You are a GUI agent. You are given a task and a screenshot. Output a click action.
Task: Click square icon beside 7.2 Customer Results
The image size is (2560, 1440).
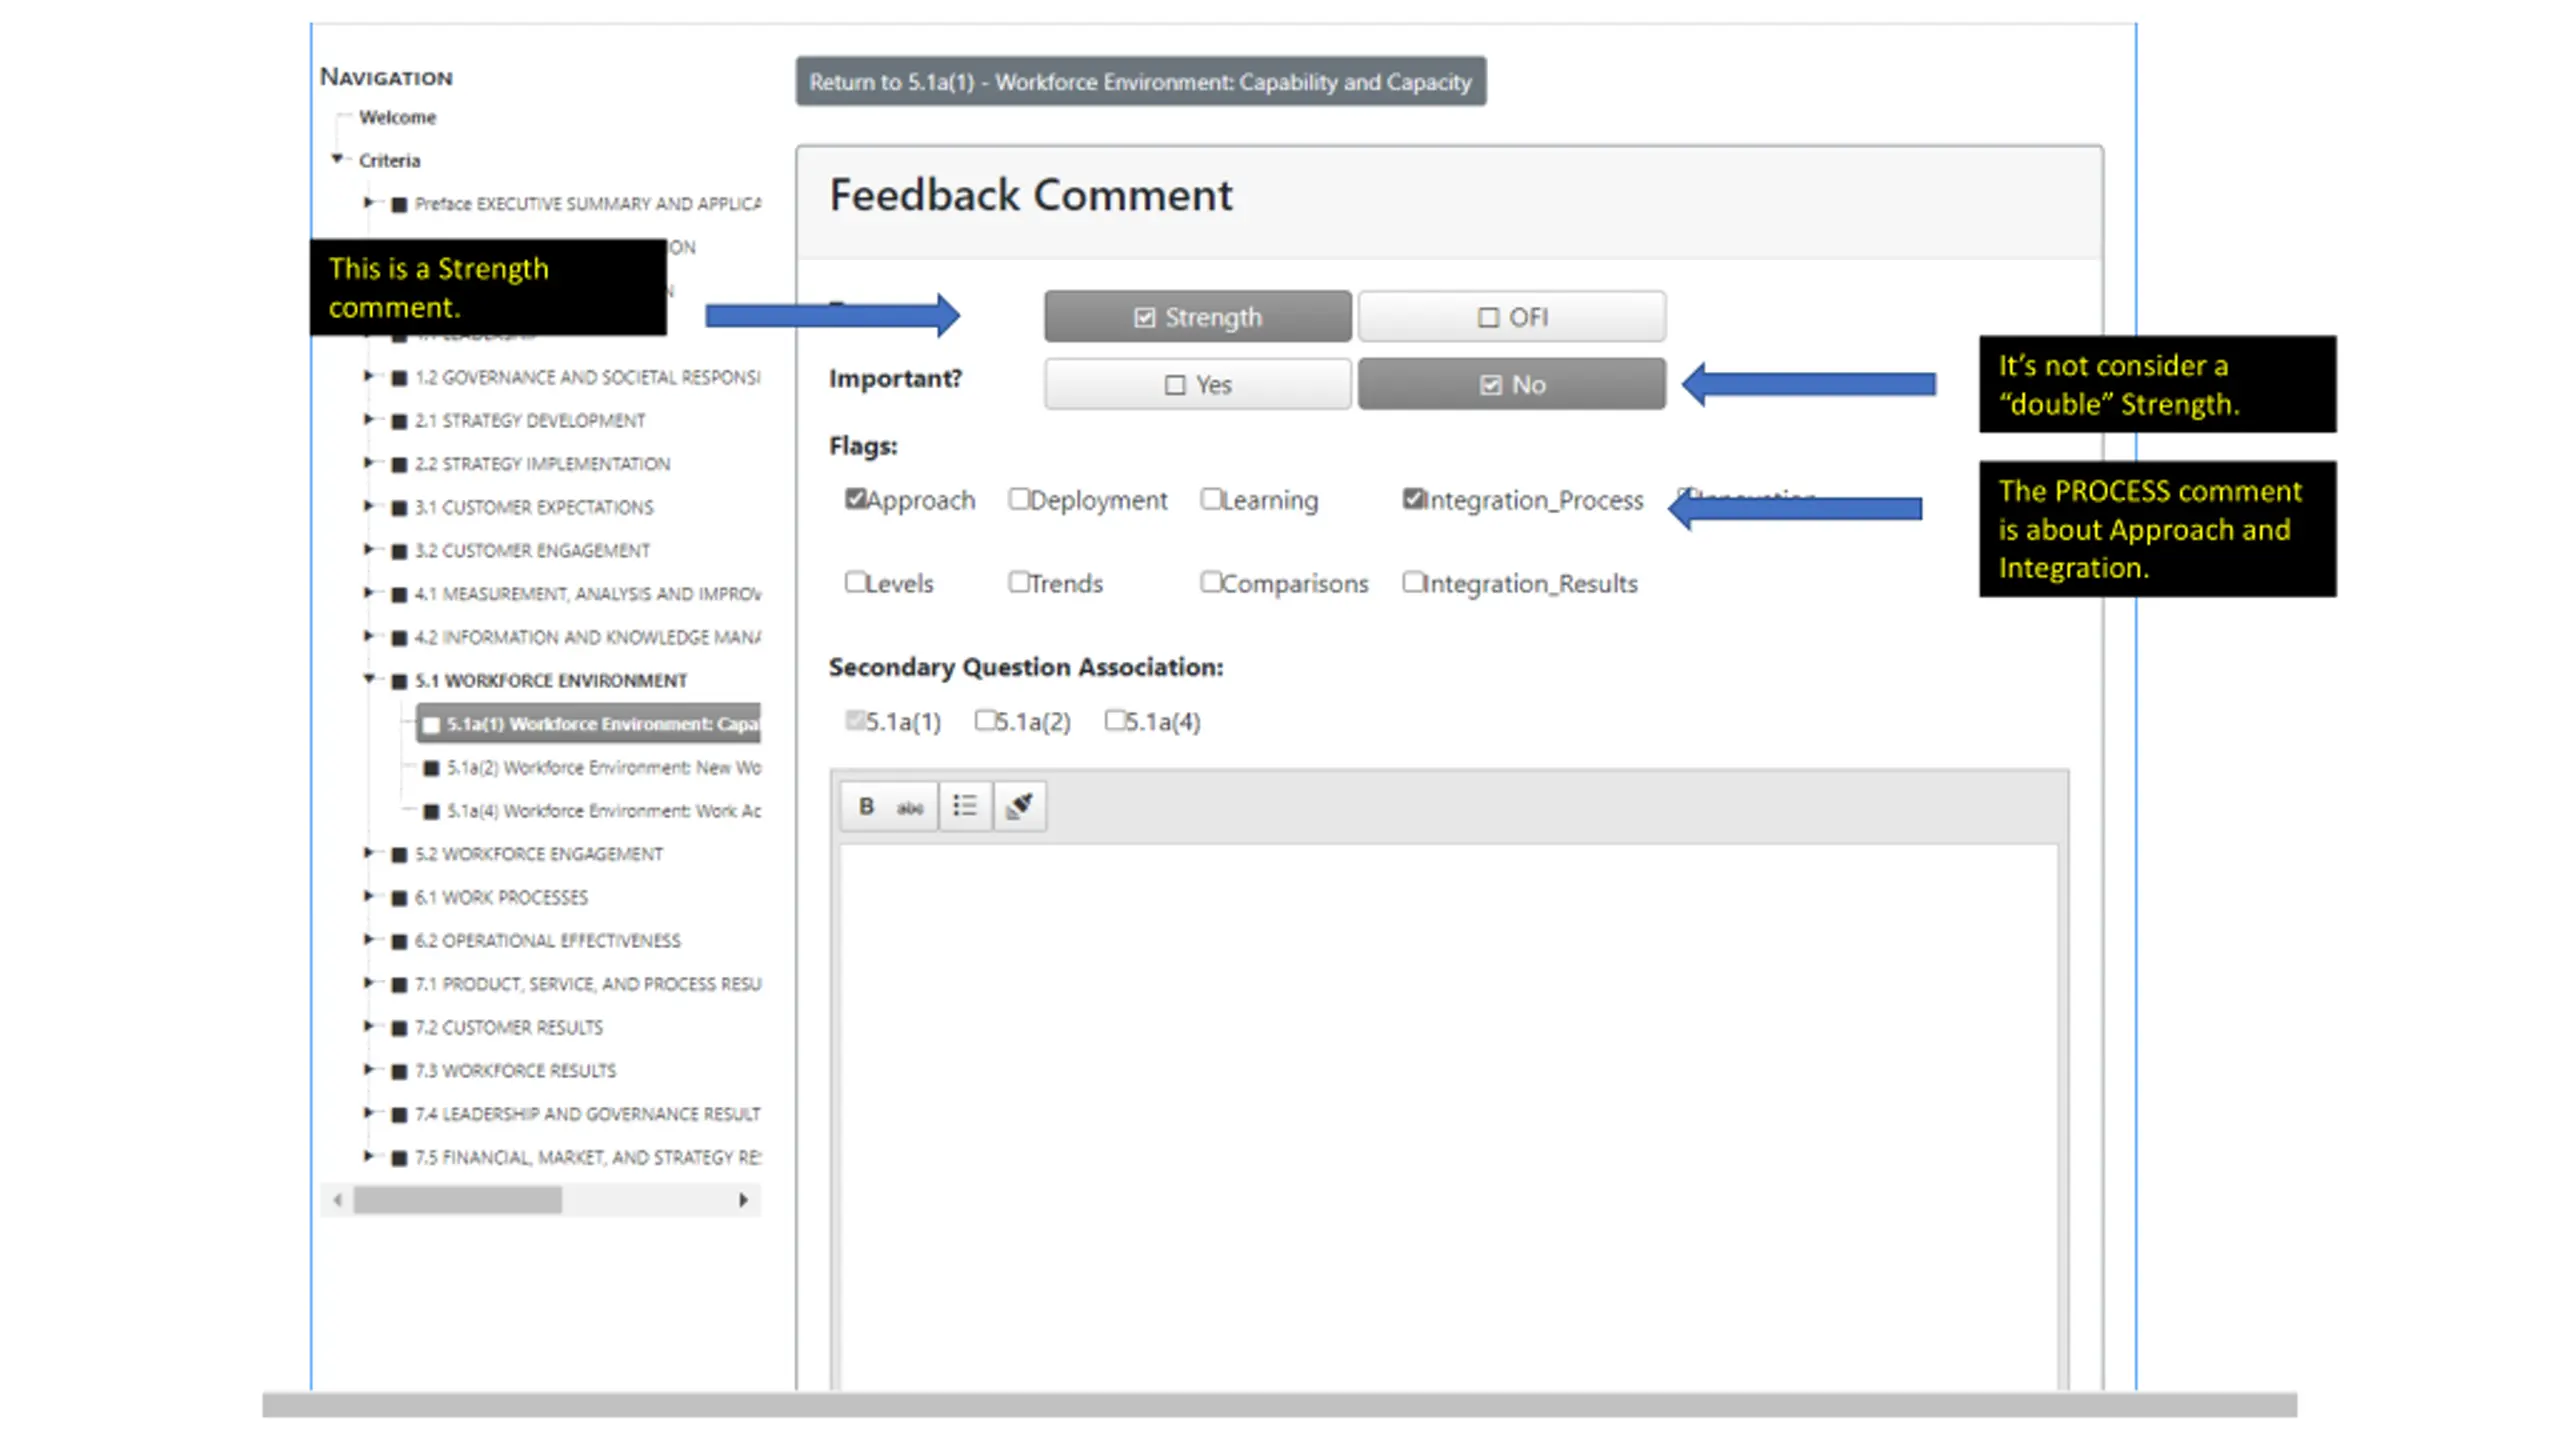point(399,1028)
